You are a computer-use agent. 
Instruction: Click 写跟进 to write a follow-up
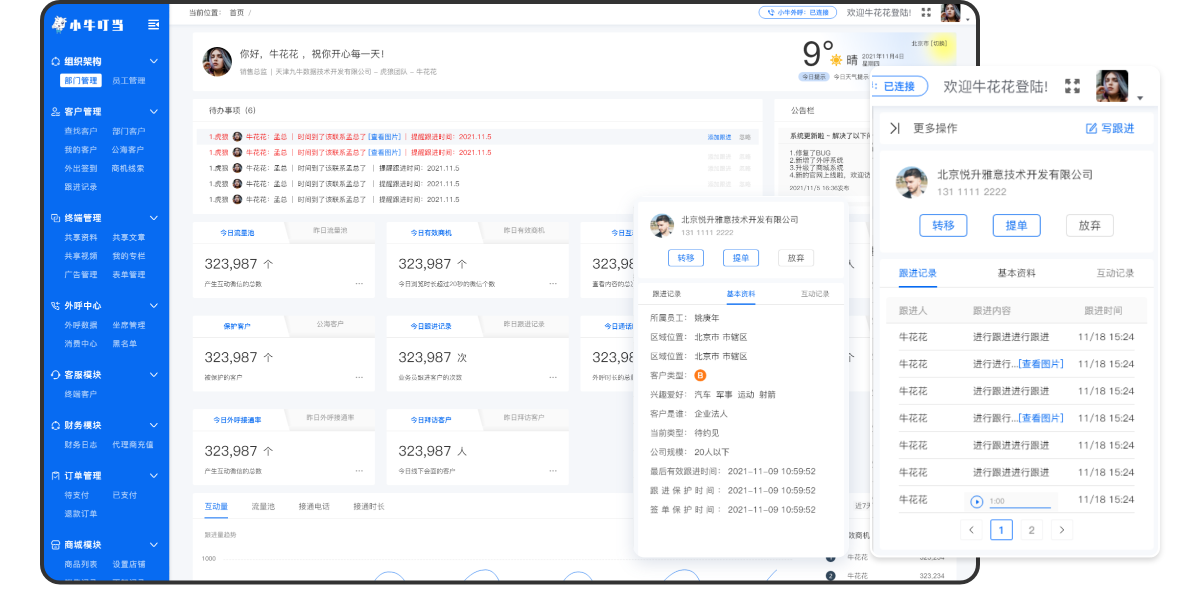click(1110, 128)
